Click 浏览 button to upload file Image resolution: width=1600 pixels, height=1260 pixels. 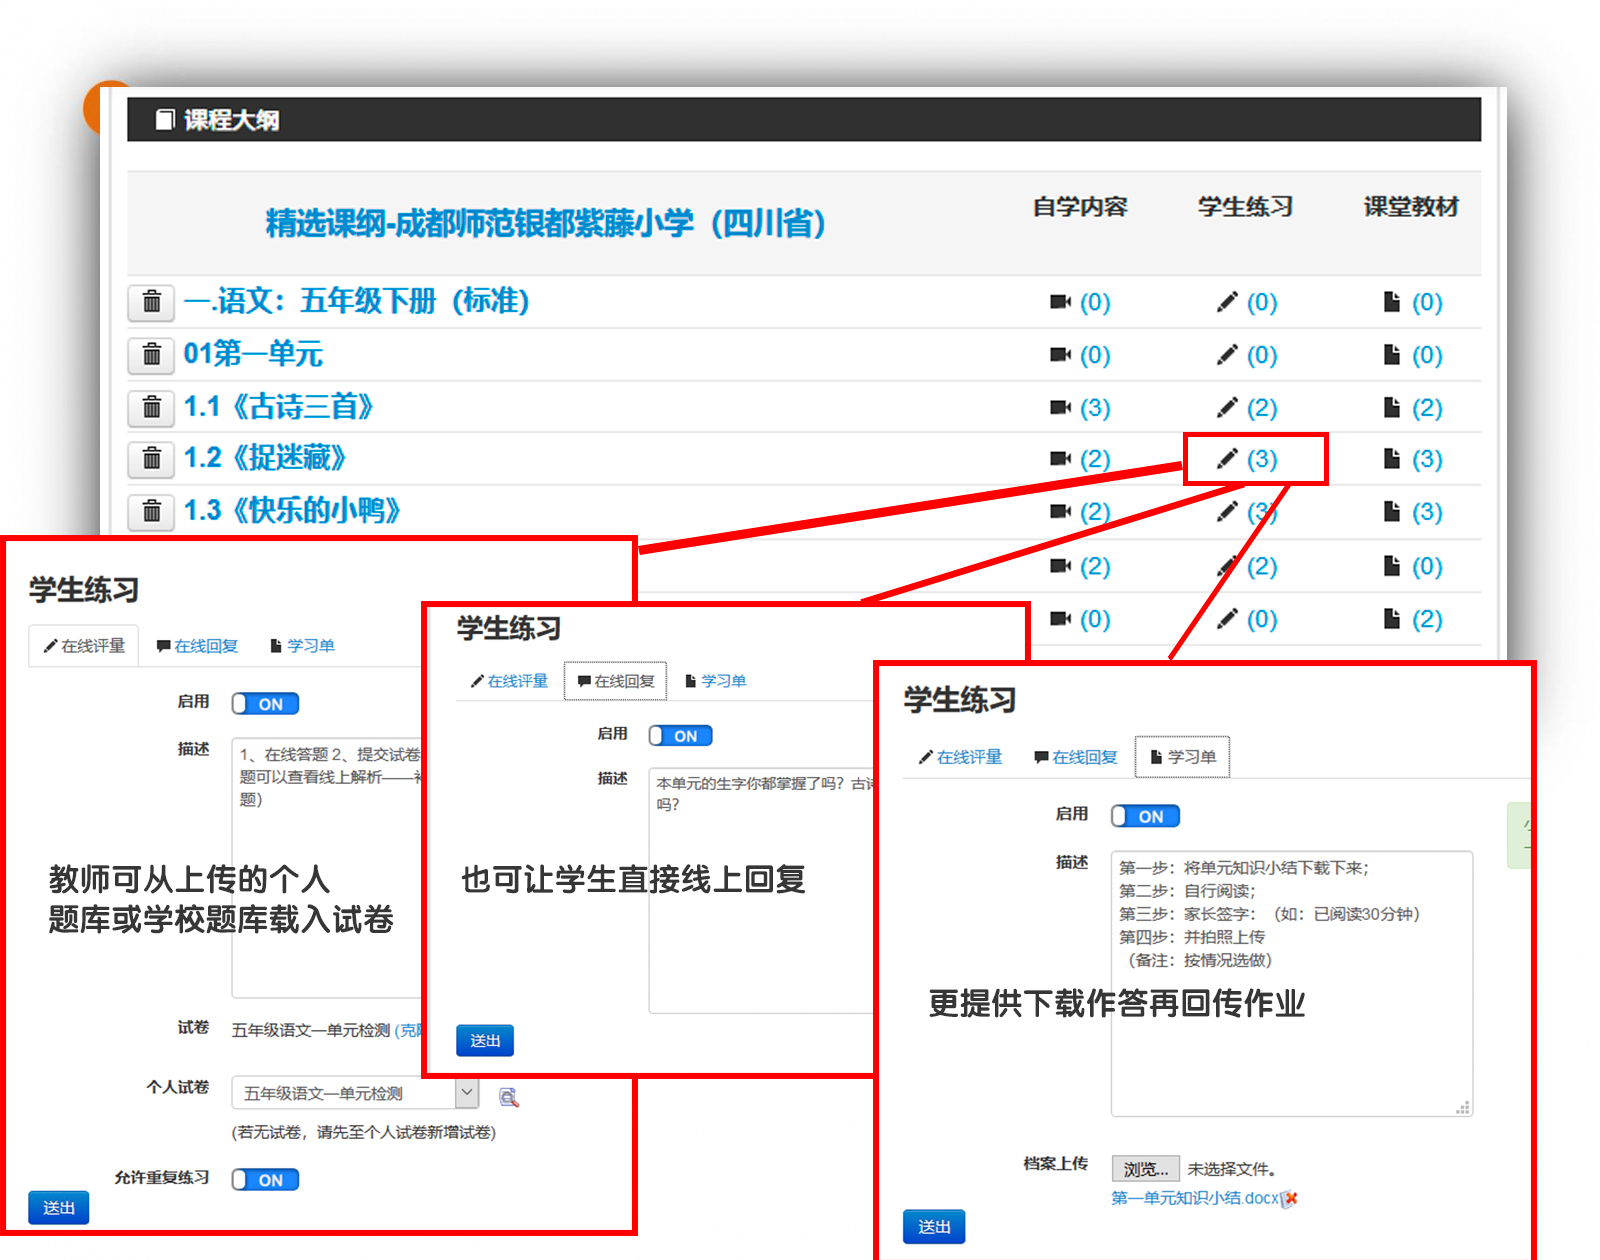1145,1169
